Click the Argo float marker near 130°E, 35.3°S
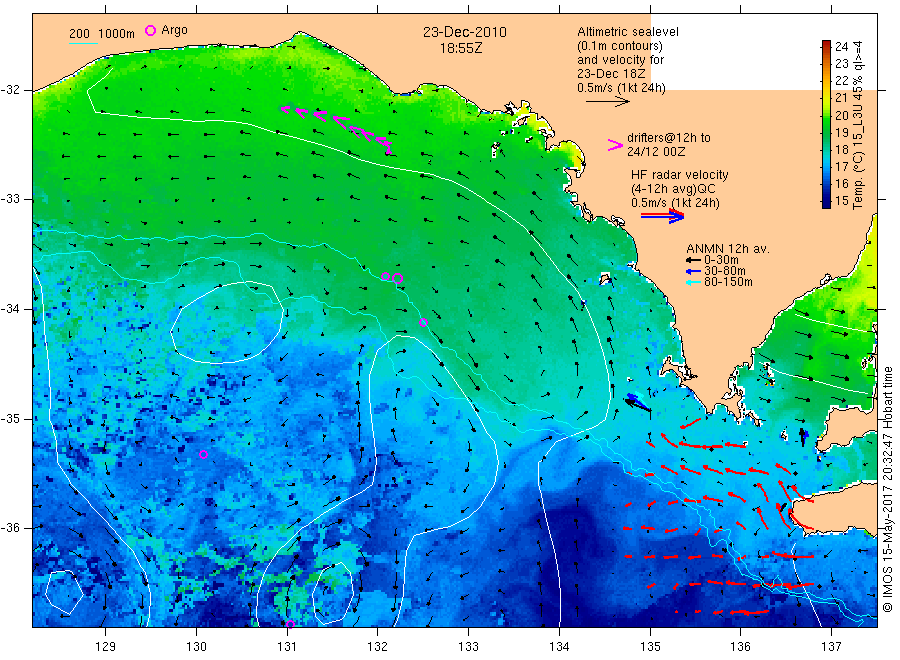The width and height of the screenshot is (900, 660). pyautogui.click(x=203, y=455)
